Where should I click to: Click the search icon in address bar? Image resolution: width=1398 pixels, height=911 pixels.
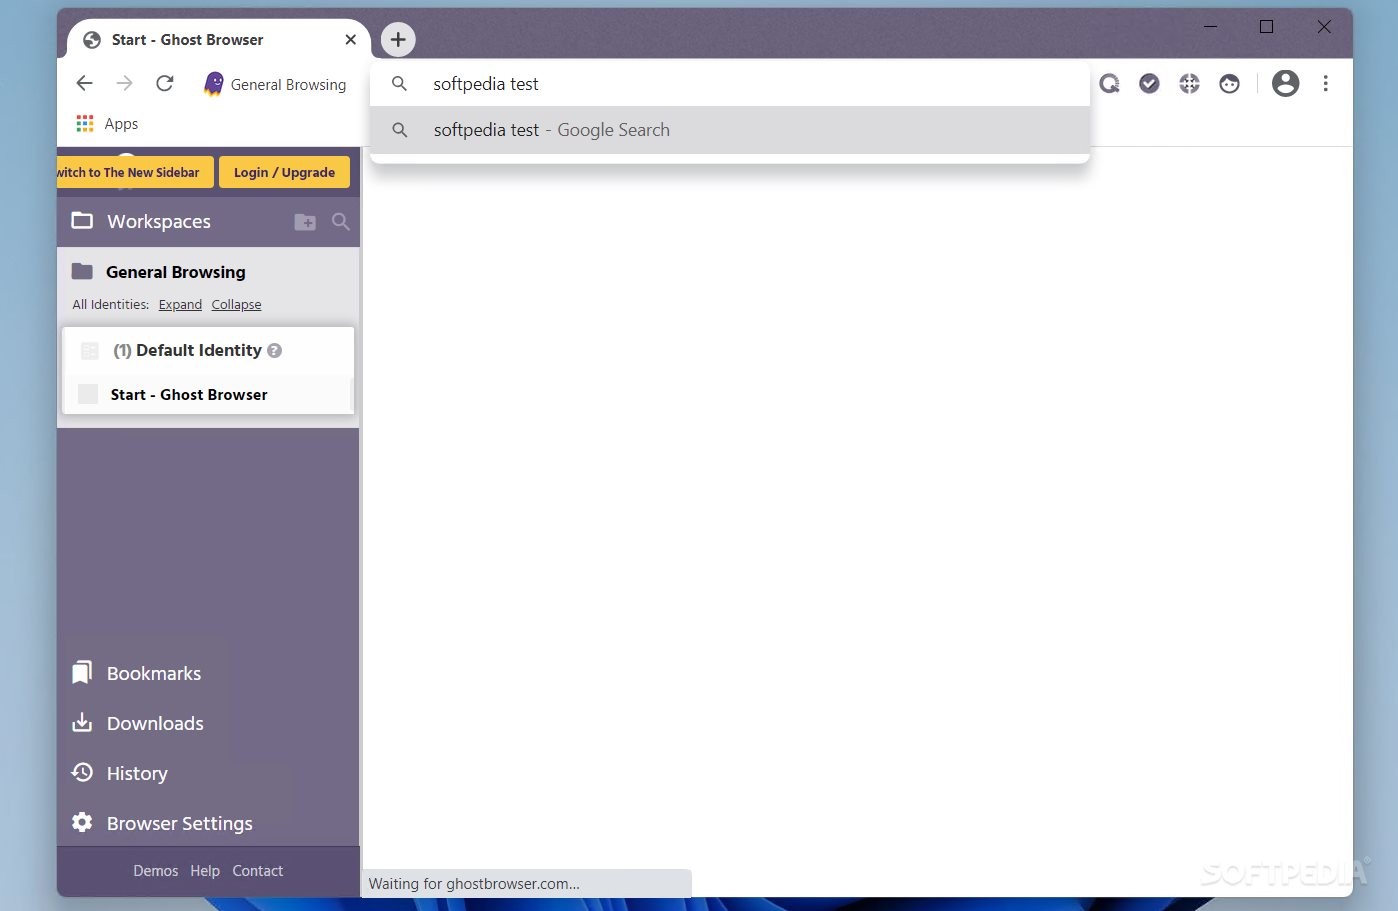click(x=399, y=84)
